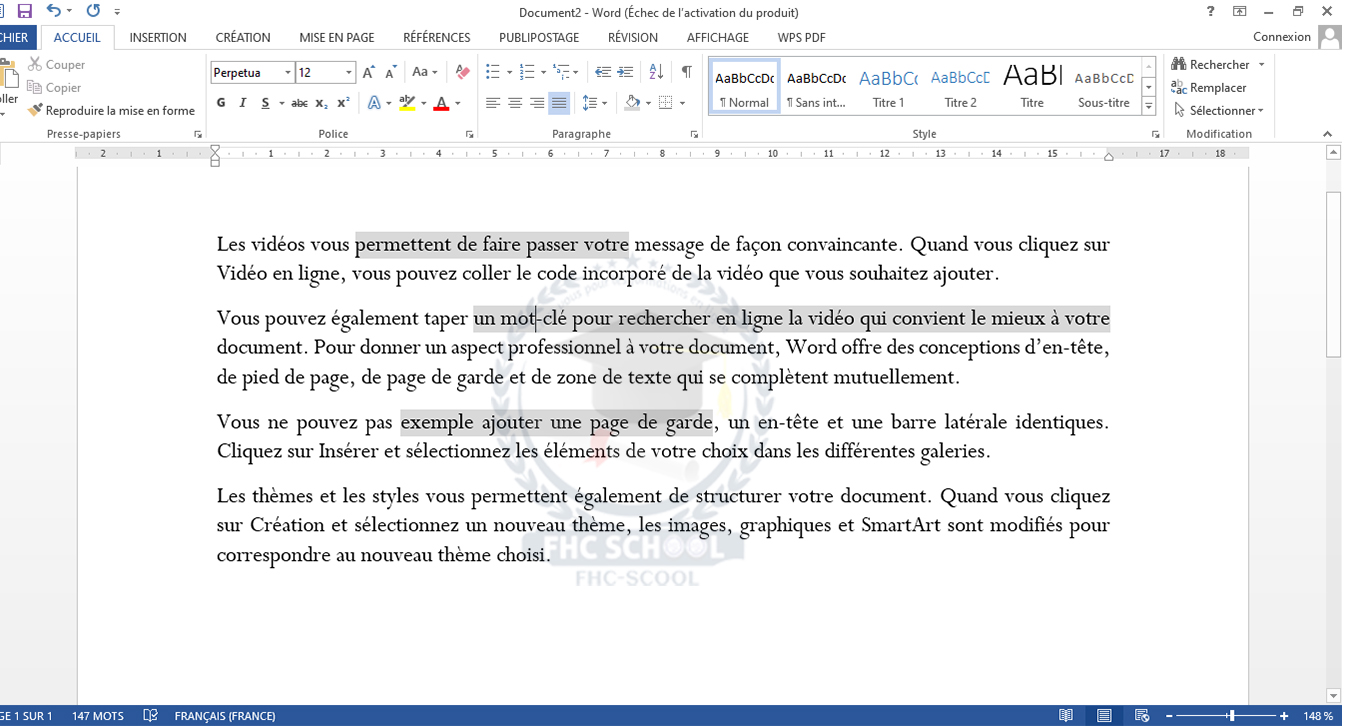
Task: Apply the Titre 1 style
Action: point(888,87)
